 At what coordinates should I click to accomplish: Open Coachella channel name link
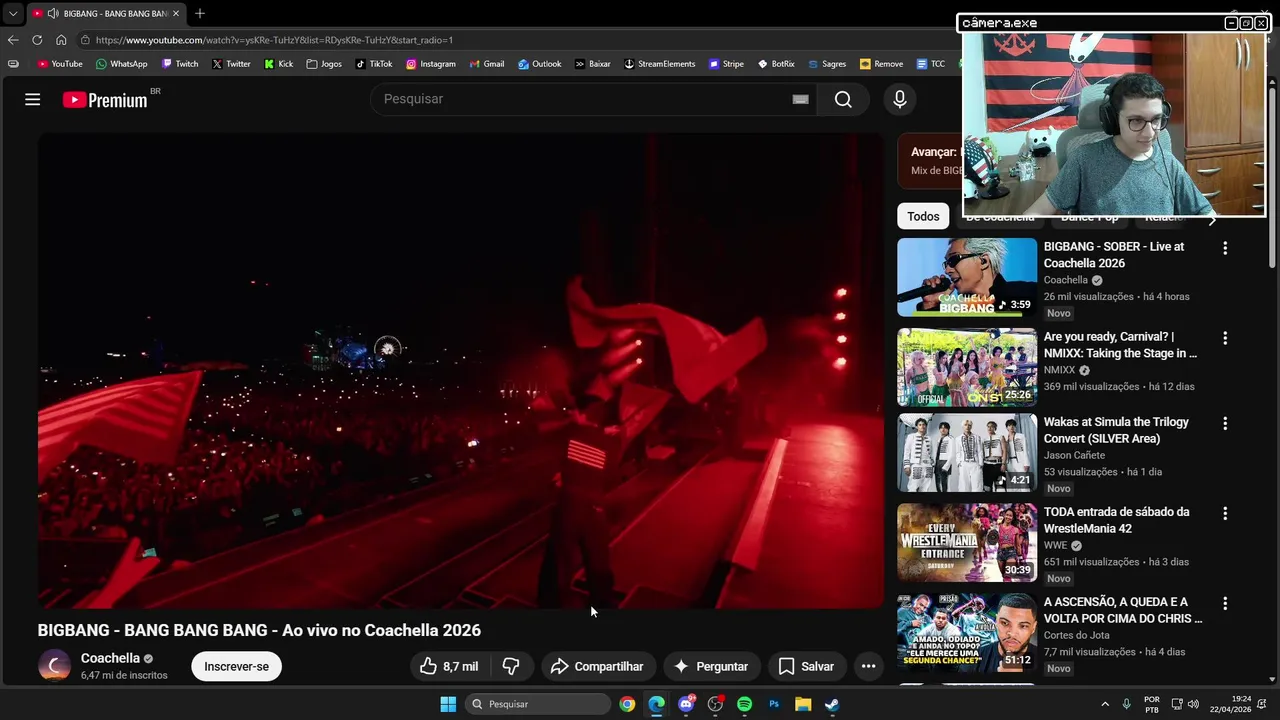point(110,658)
